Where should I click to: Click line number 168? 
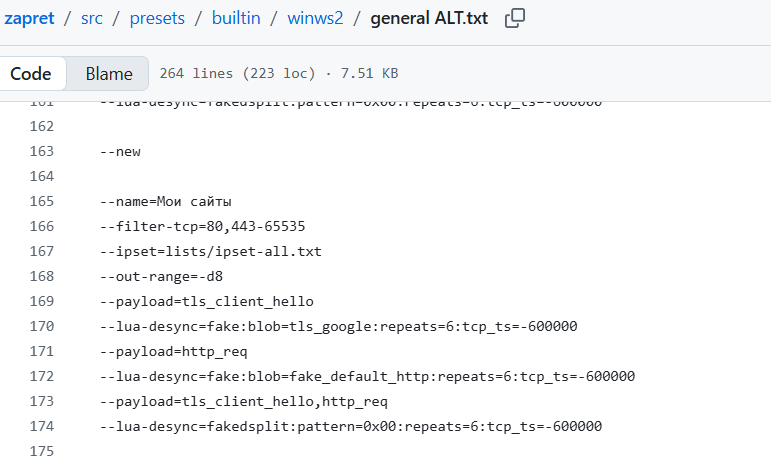[42, 276]
